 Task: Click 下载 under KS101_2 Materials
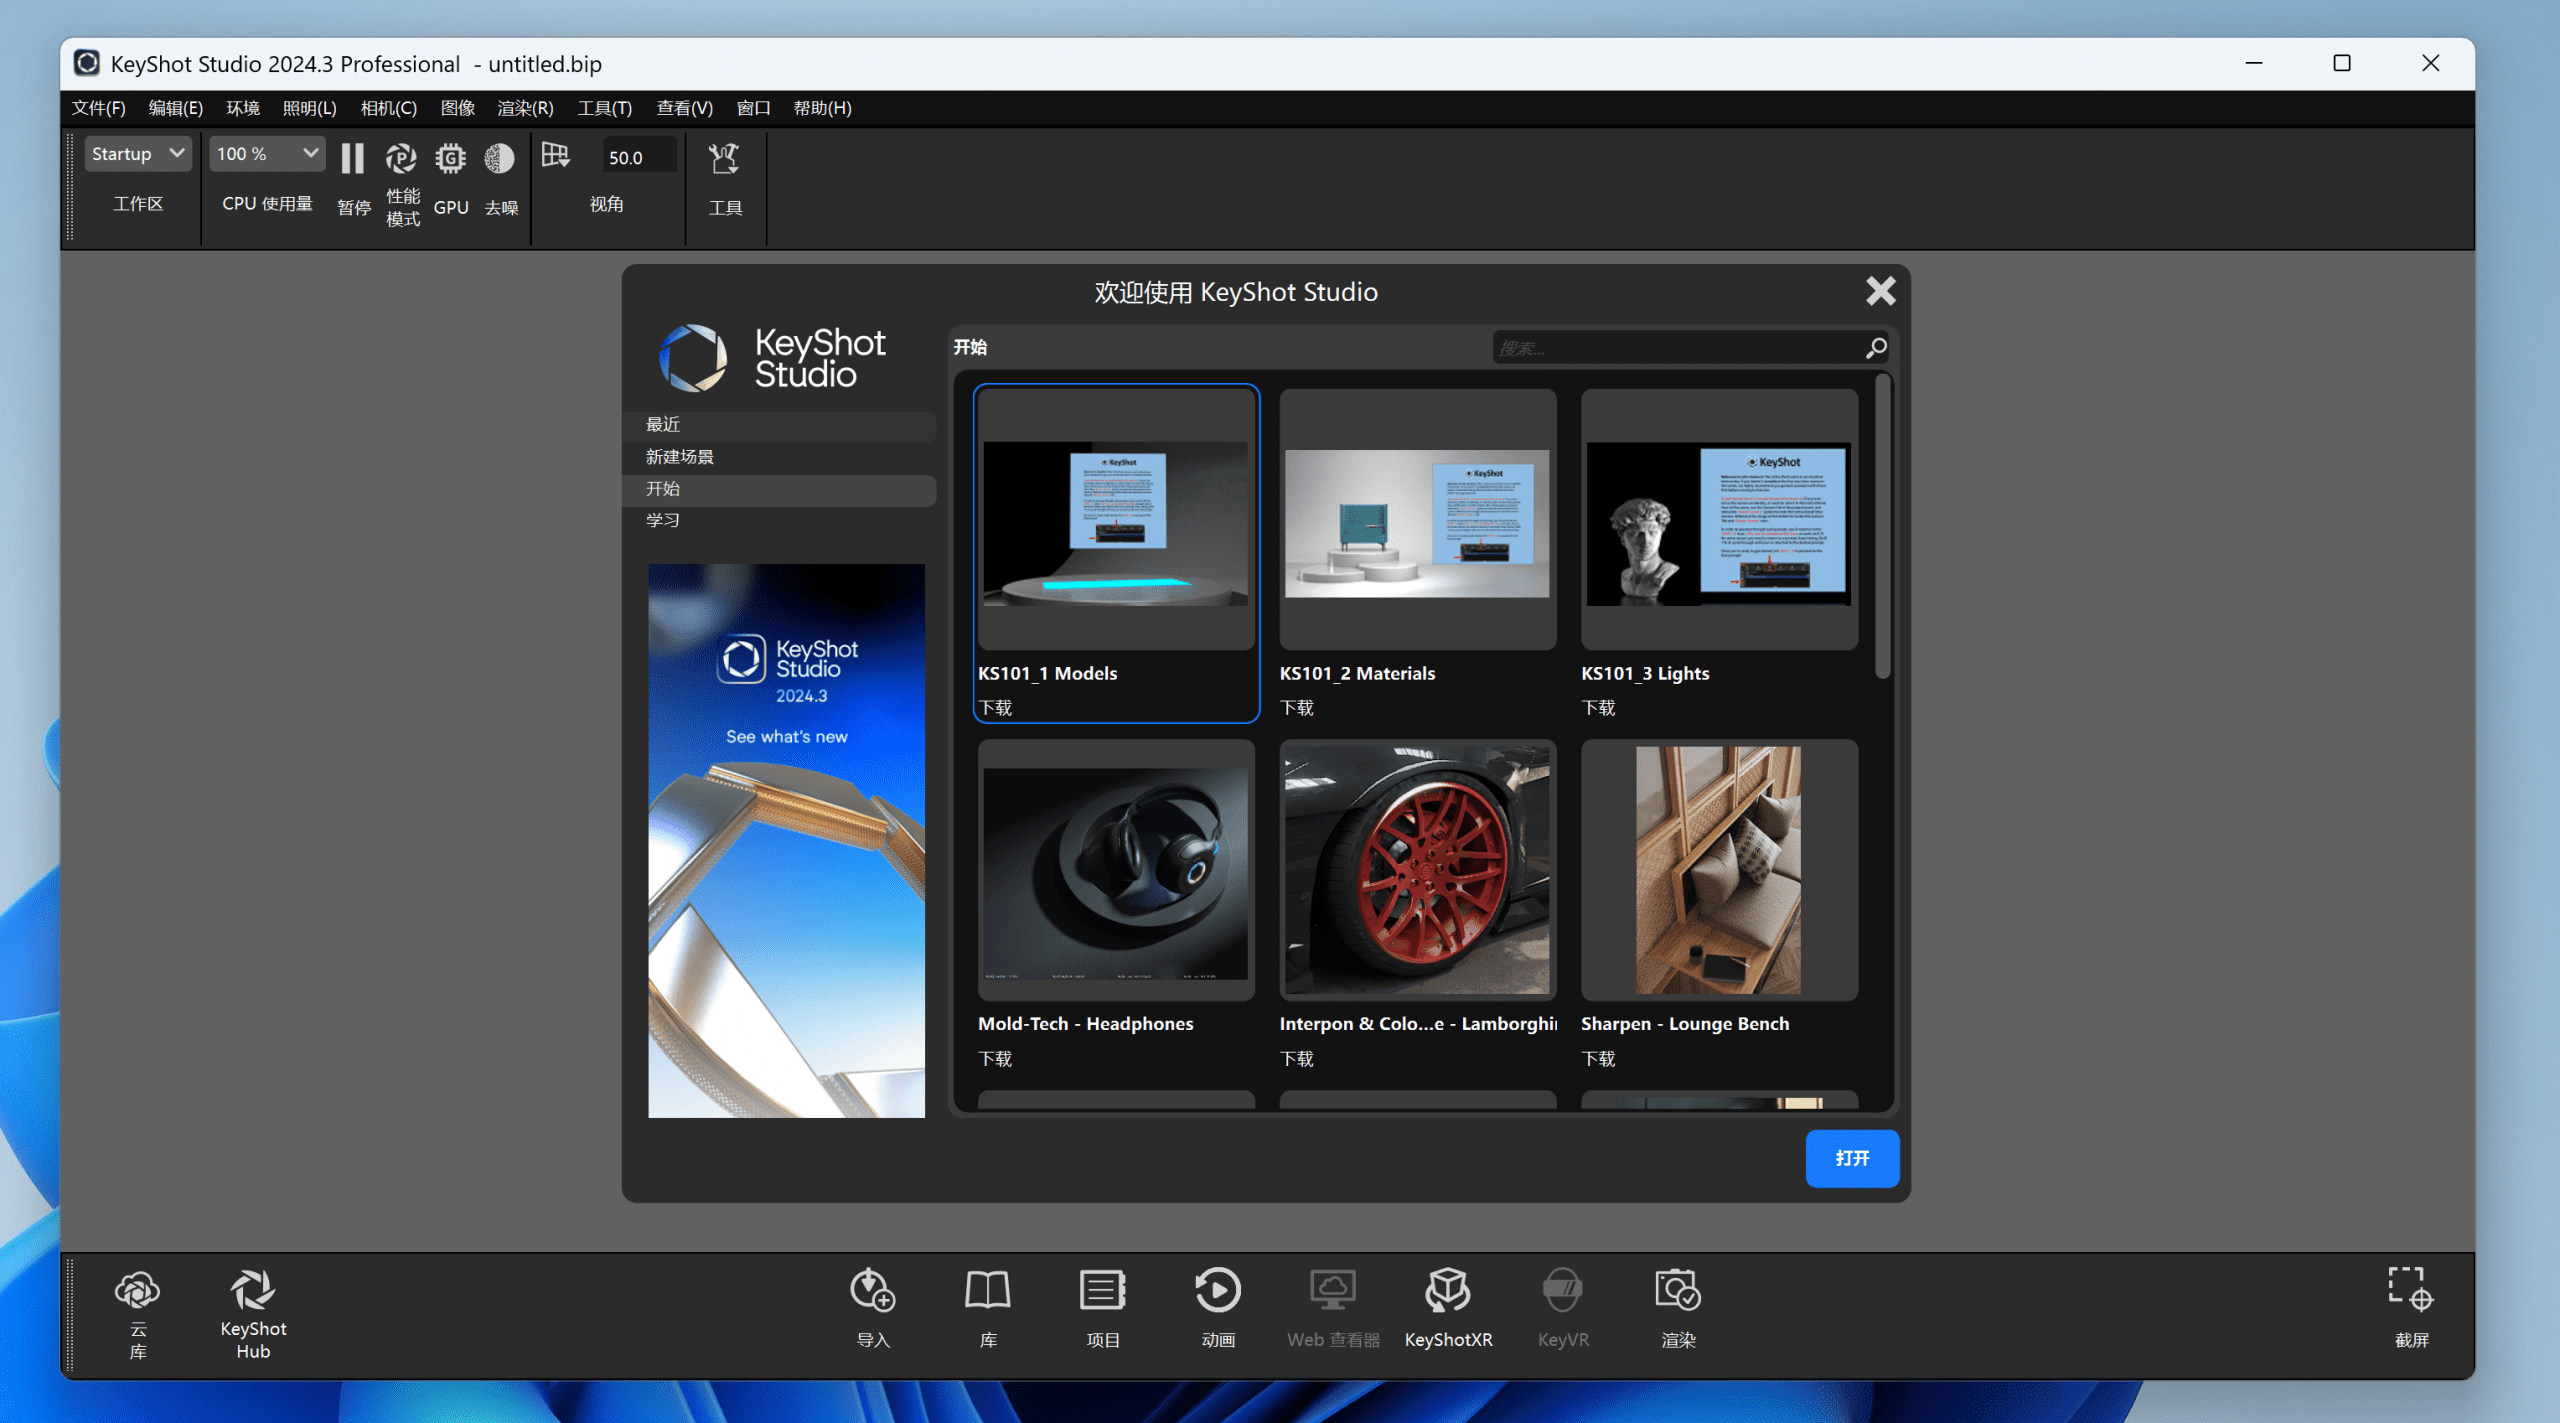tap(1297, 707)
